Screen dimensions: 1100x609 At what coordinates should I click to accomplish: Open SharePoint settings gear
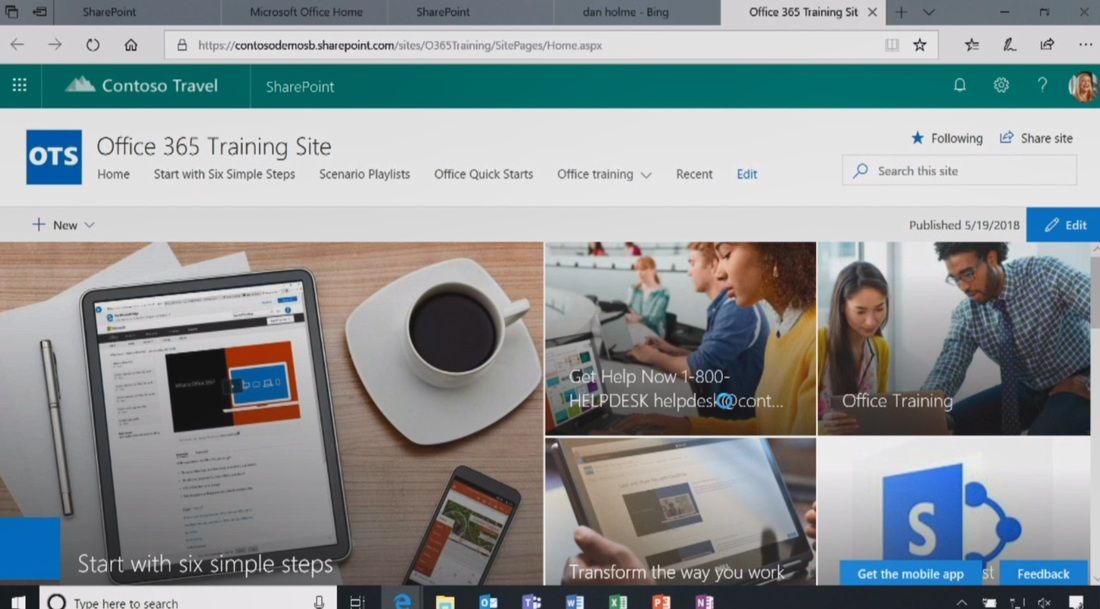pyautogui.click(x=1001, y=85)
